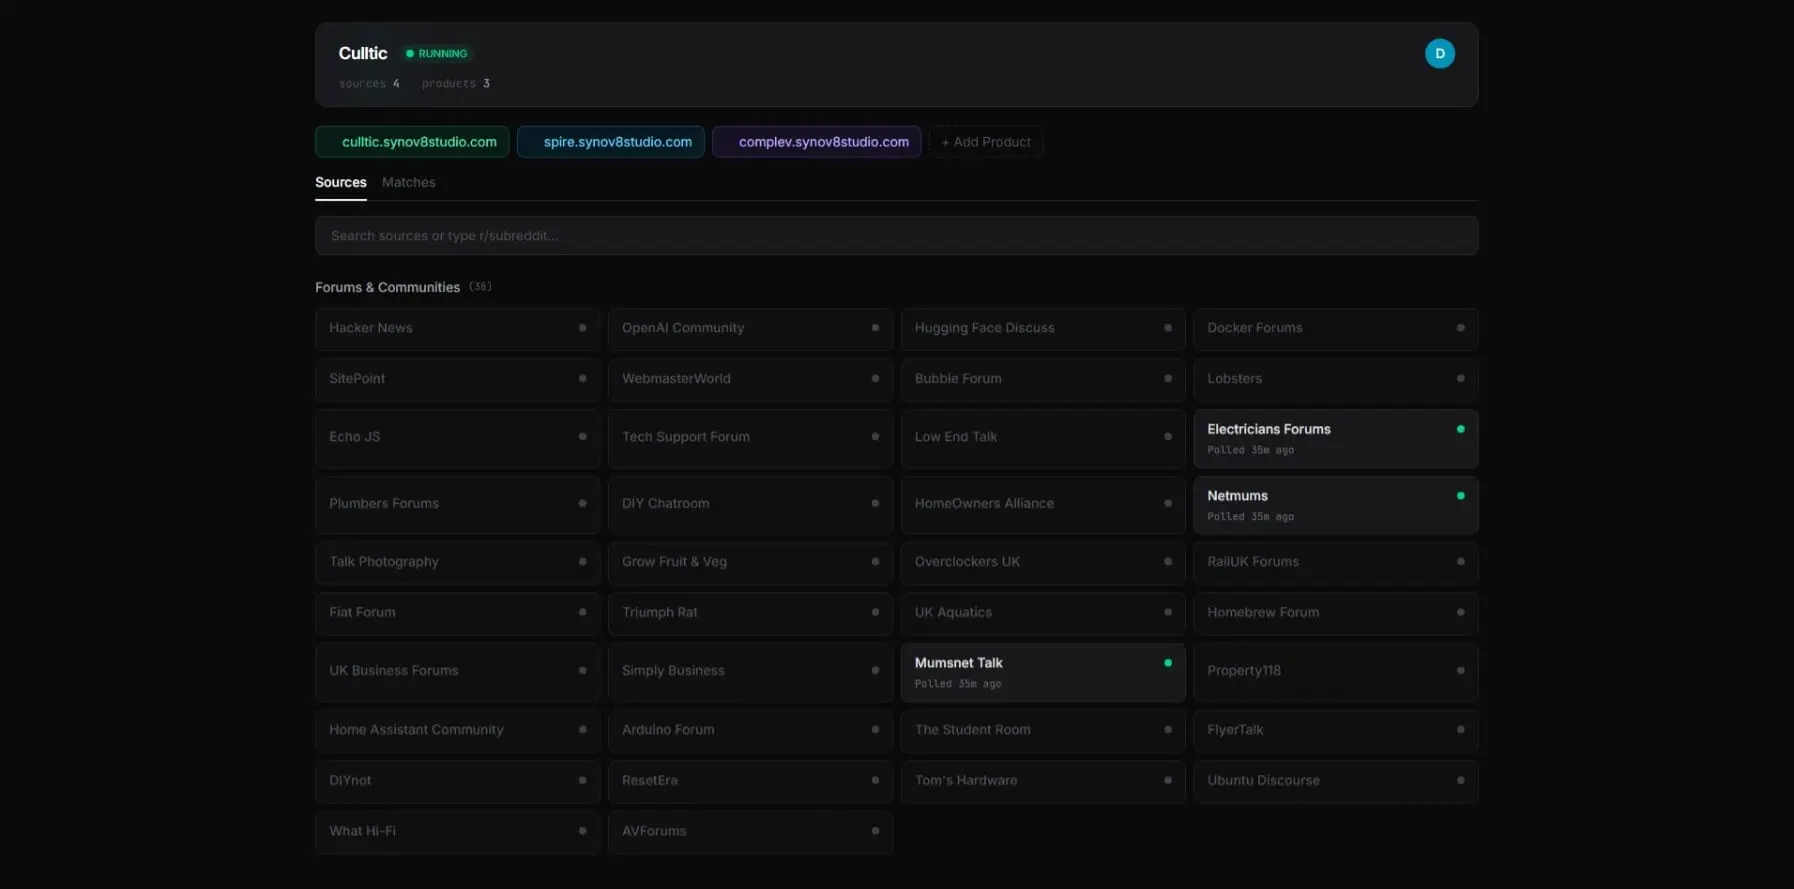Choose the complev.synov8studio.com product
Screen dimensions: 1794x889
pyautogui.click(x=816, y=142)
